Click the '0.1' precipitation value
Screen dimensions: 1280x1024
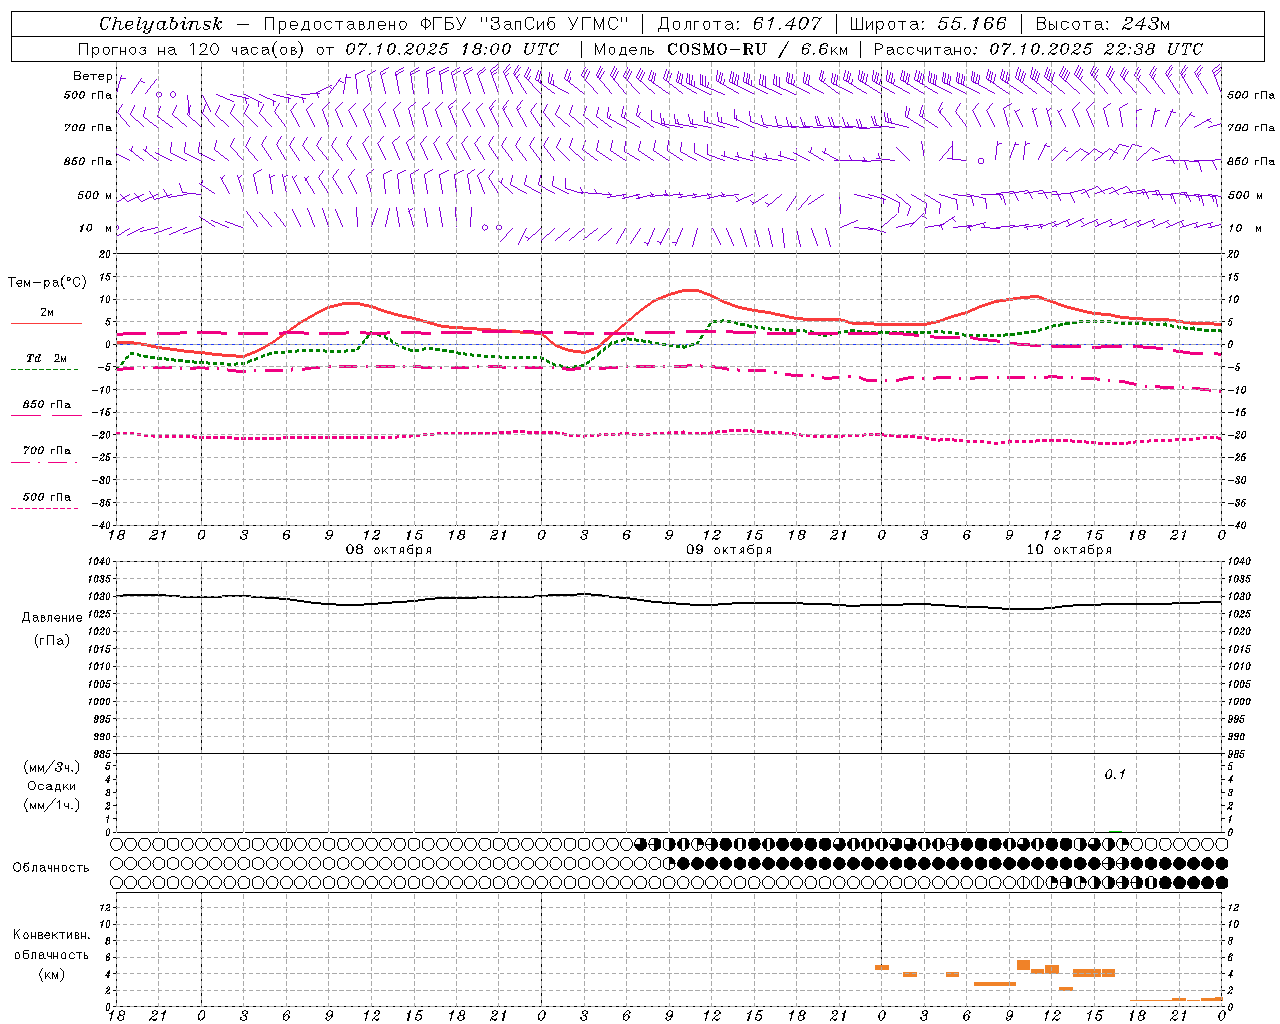click(x=1115, y=774)
